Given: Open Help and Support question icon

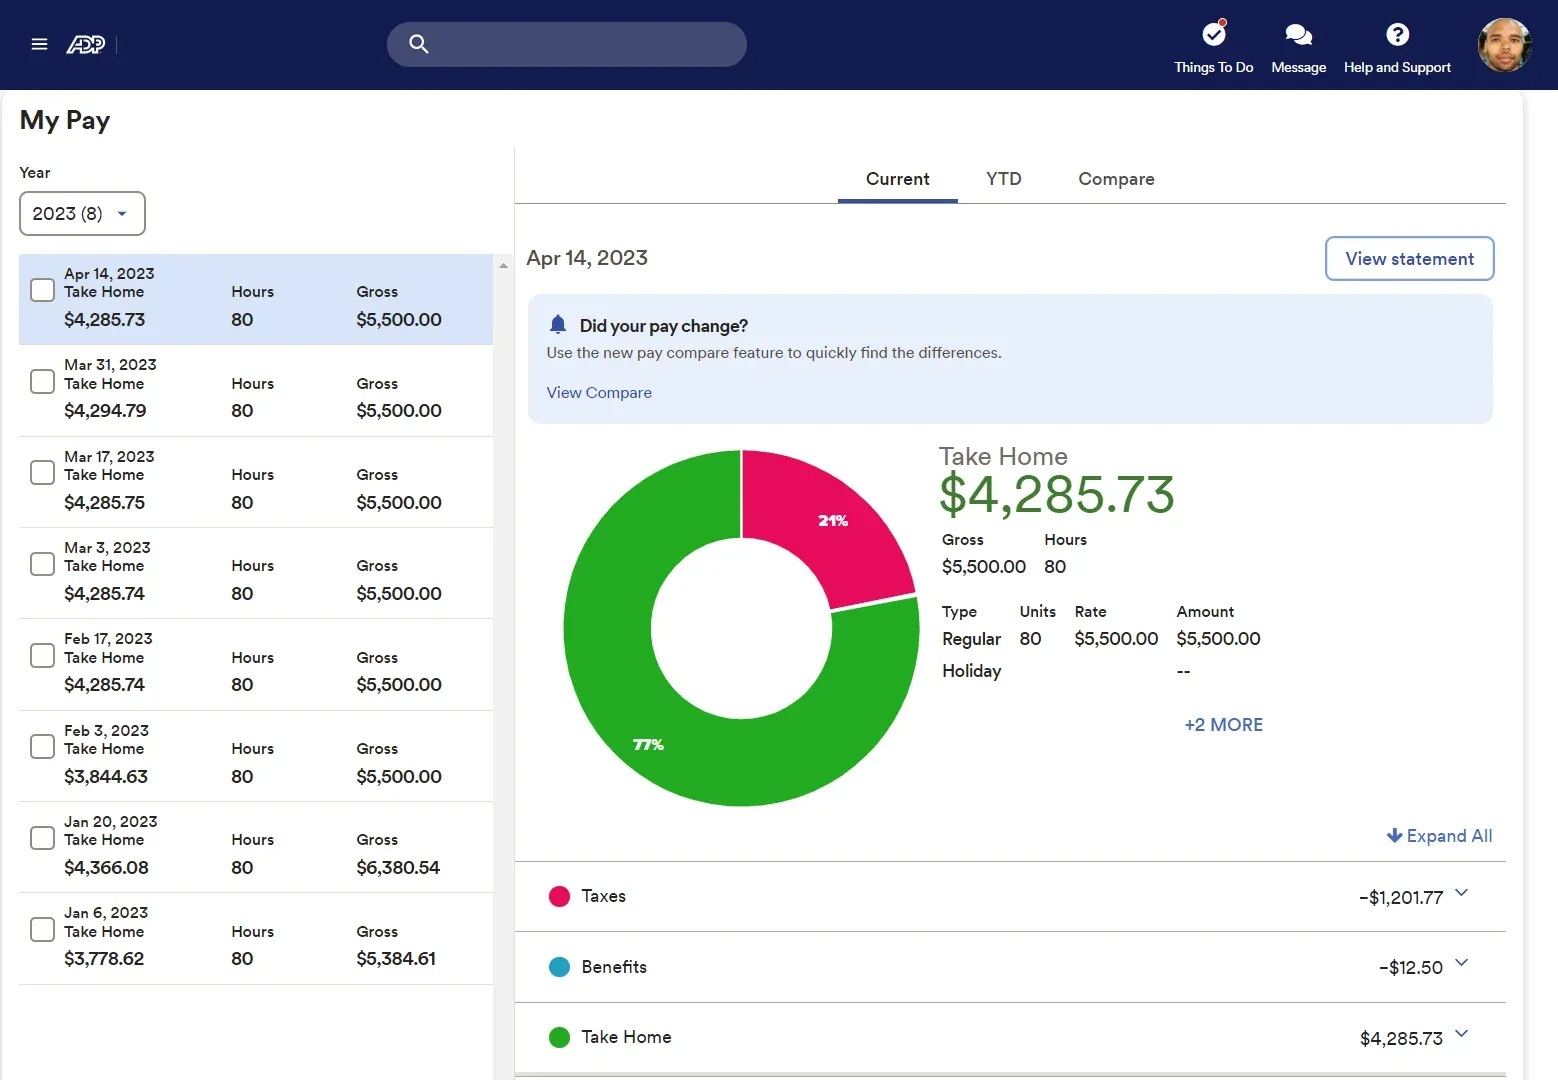Looking at the screenshot, I should coord(1397,35).
